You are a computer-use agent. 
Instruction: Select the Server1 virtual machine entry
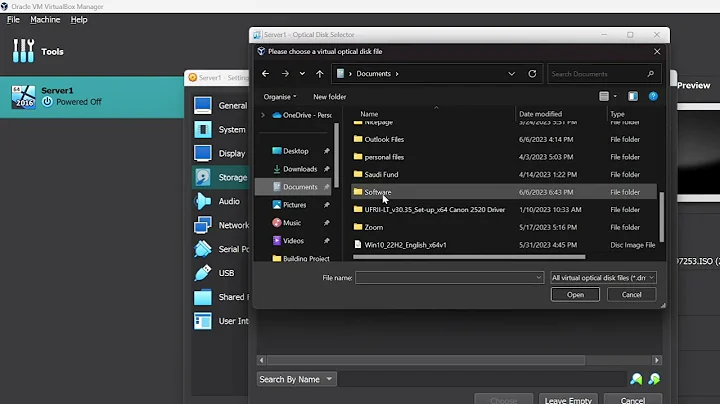(92, 96)
